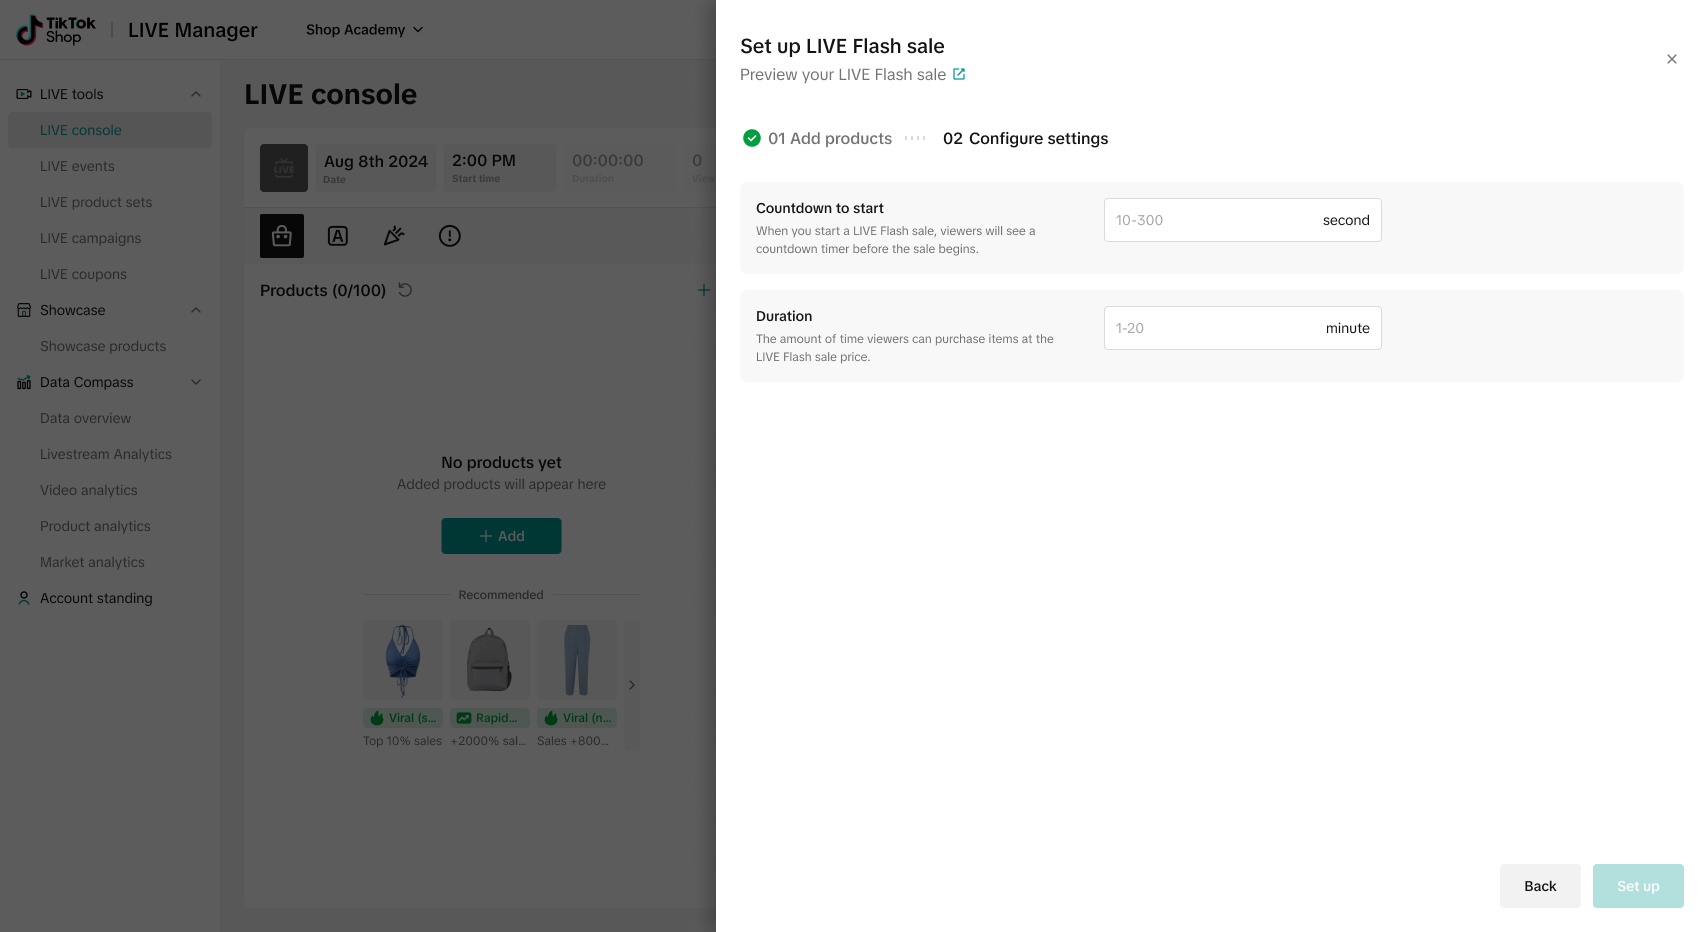Click the Back button
The image size is (1708, 932).
coord(1539,886)
